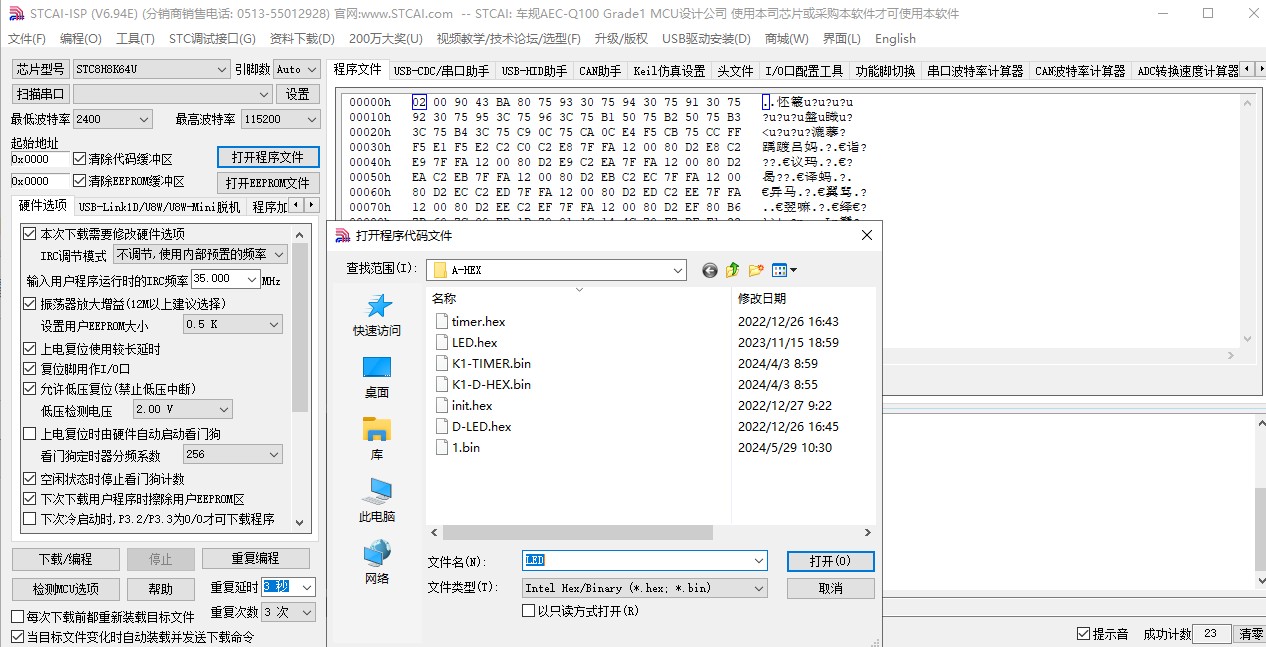1266x647 pixels.
Task: Switch to USB-Link1D/U8W/U8W-Mini脱机 tab
Action: click(x=159, y=207)
